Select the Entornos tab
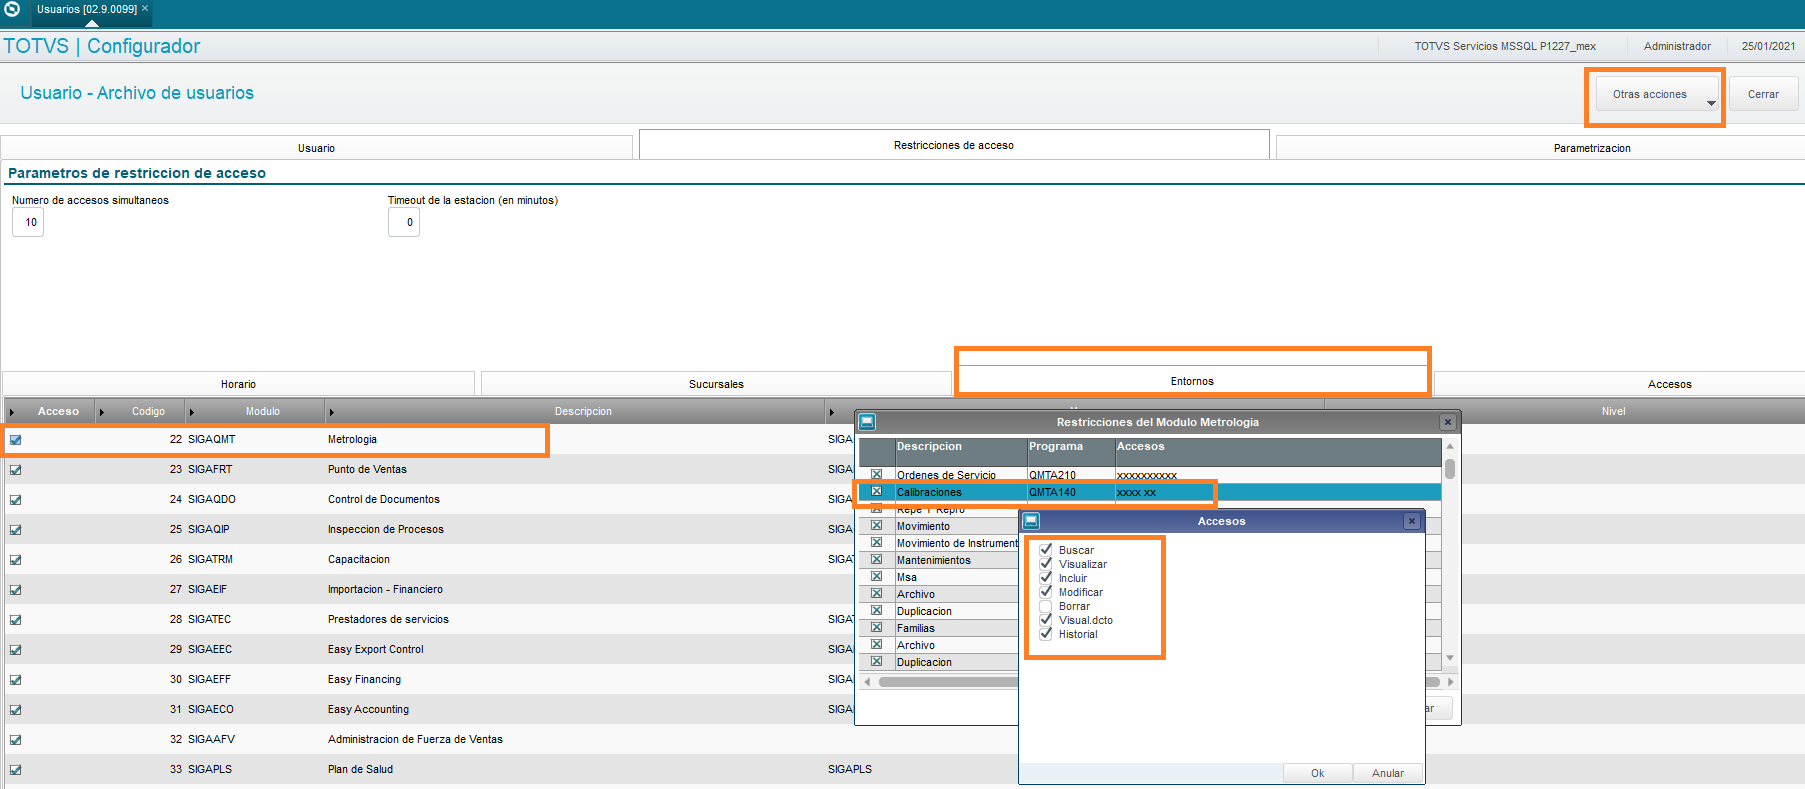Screen dimensions: 1805x789 (x=1192, y=381)
